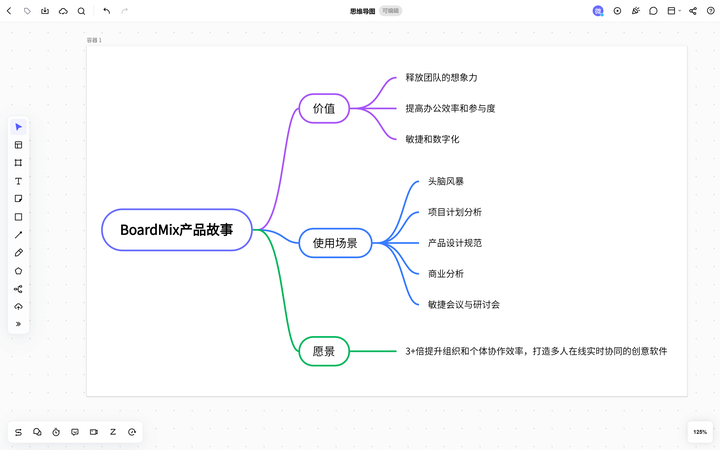Select the pointer selection tool
The image size is (720, 450).
18,127
